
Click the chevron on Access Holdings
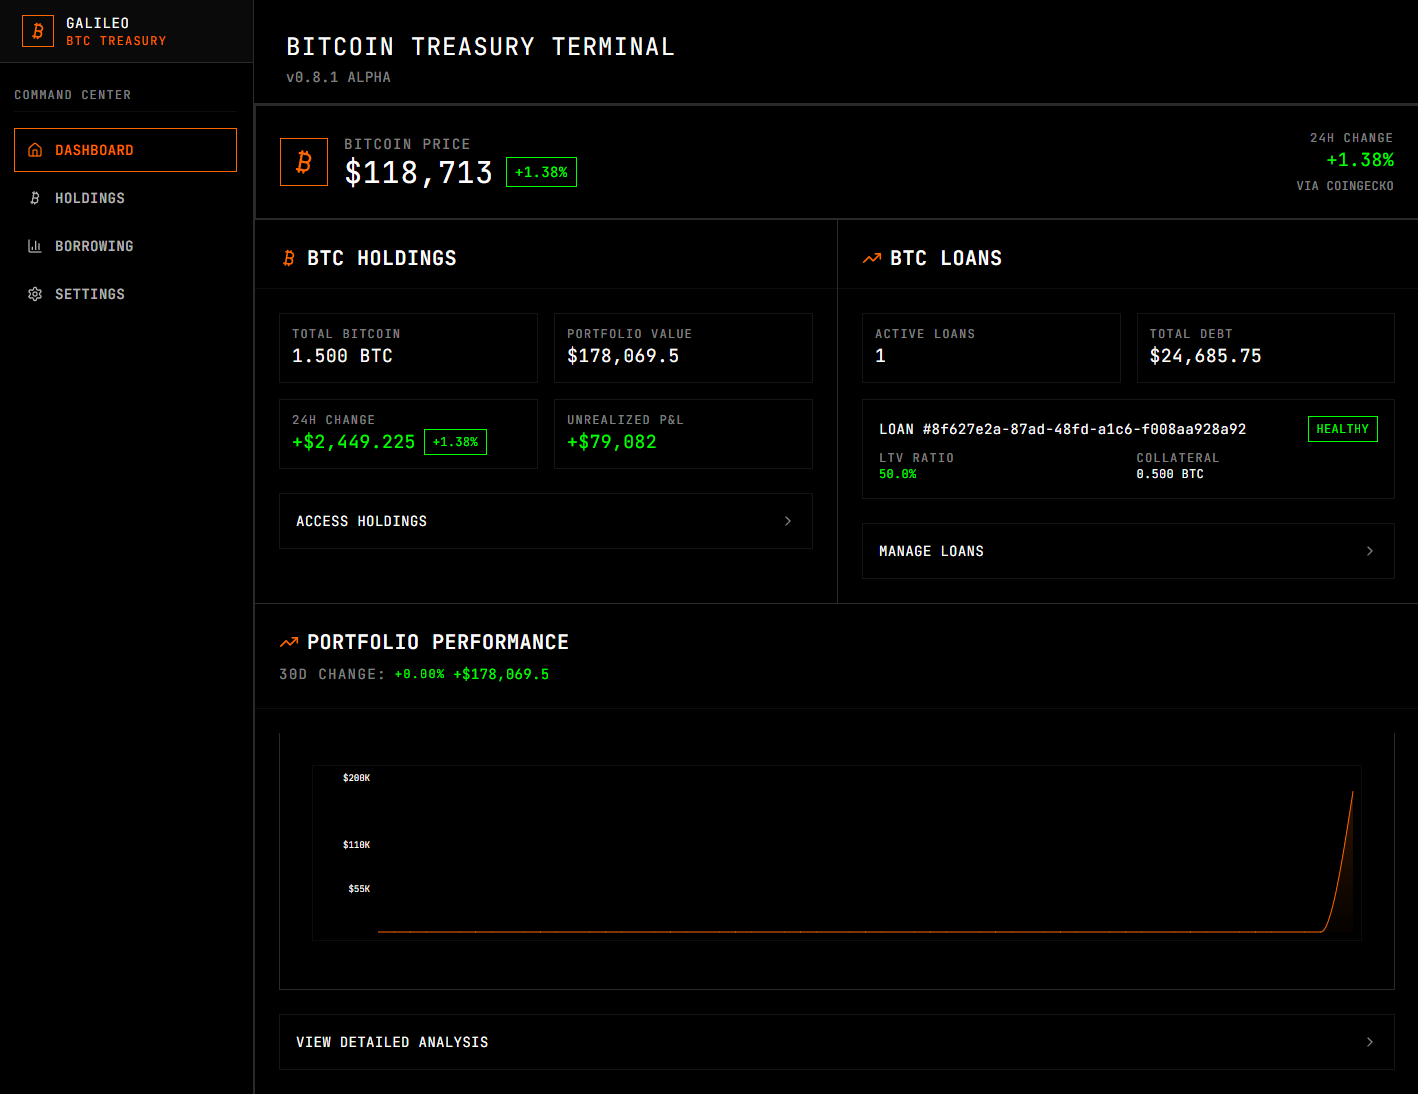pos(788,521)
